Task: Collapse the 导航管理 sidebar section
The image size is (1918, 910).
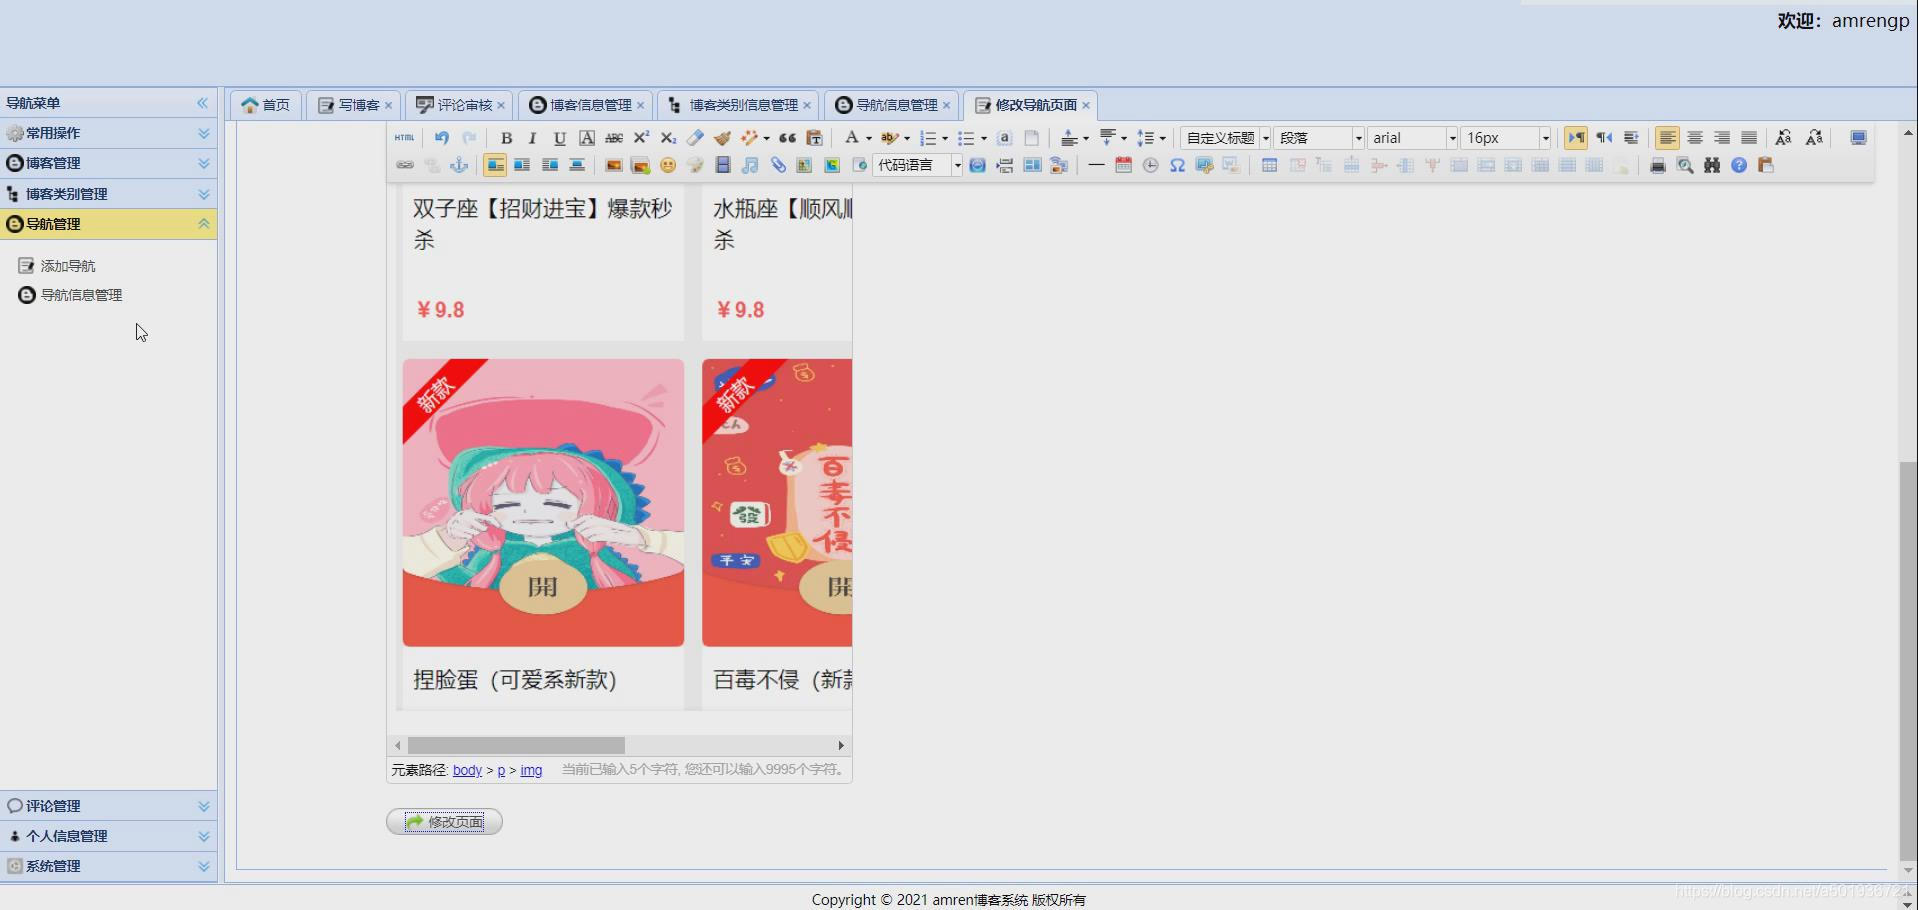Action: click(x=203, y=224)
